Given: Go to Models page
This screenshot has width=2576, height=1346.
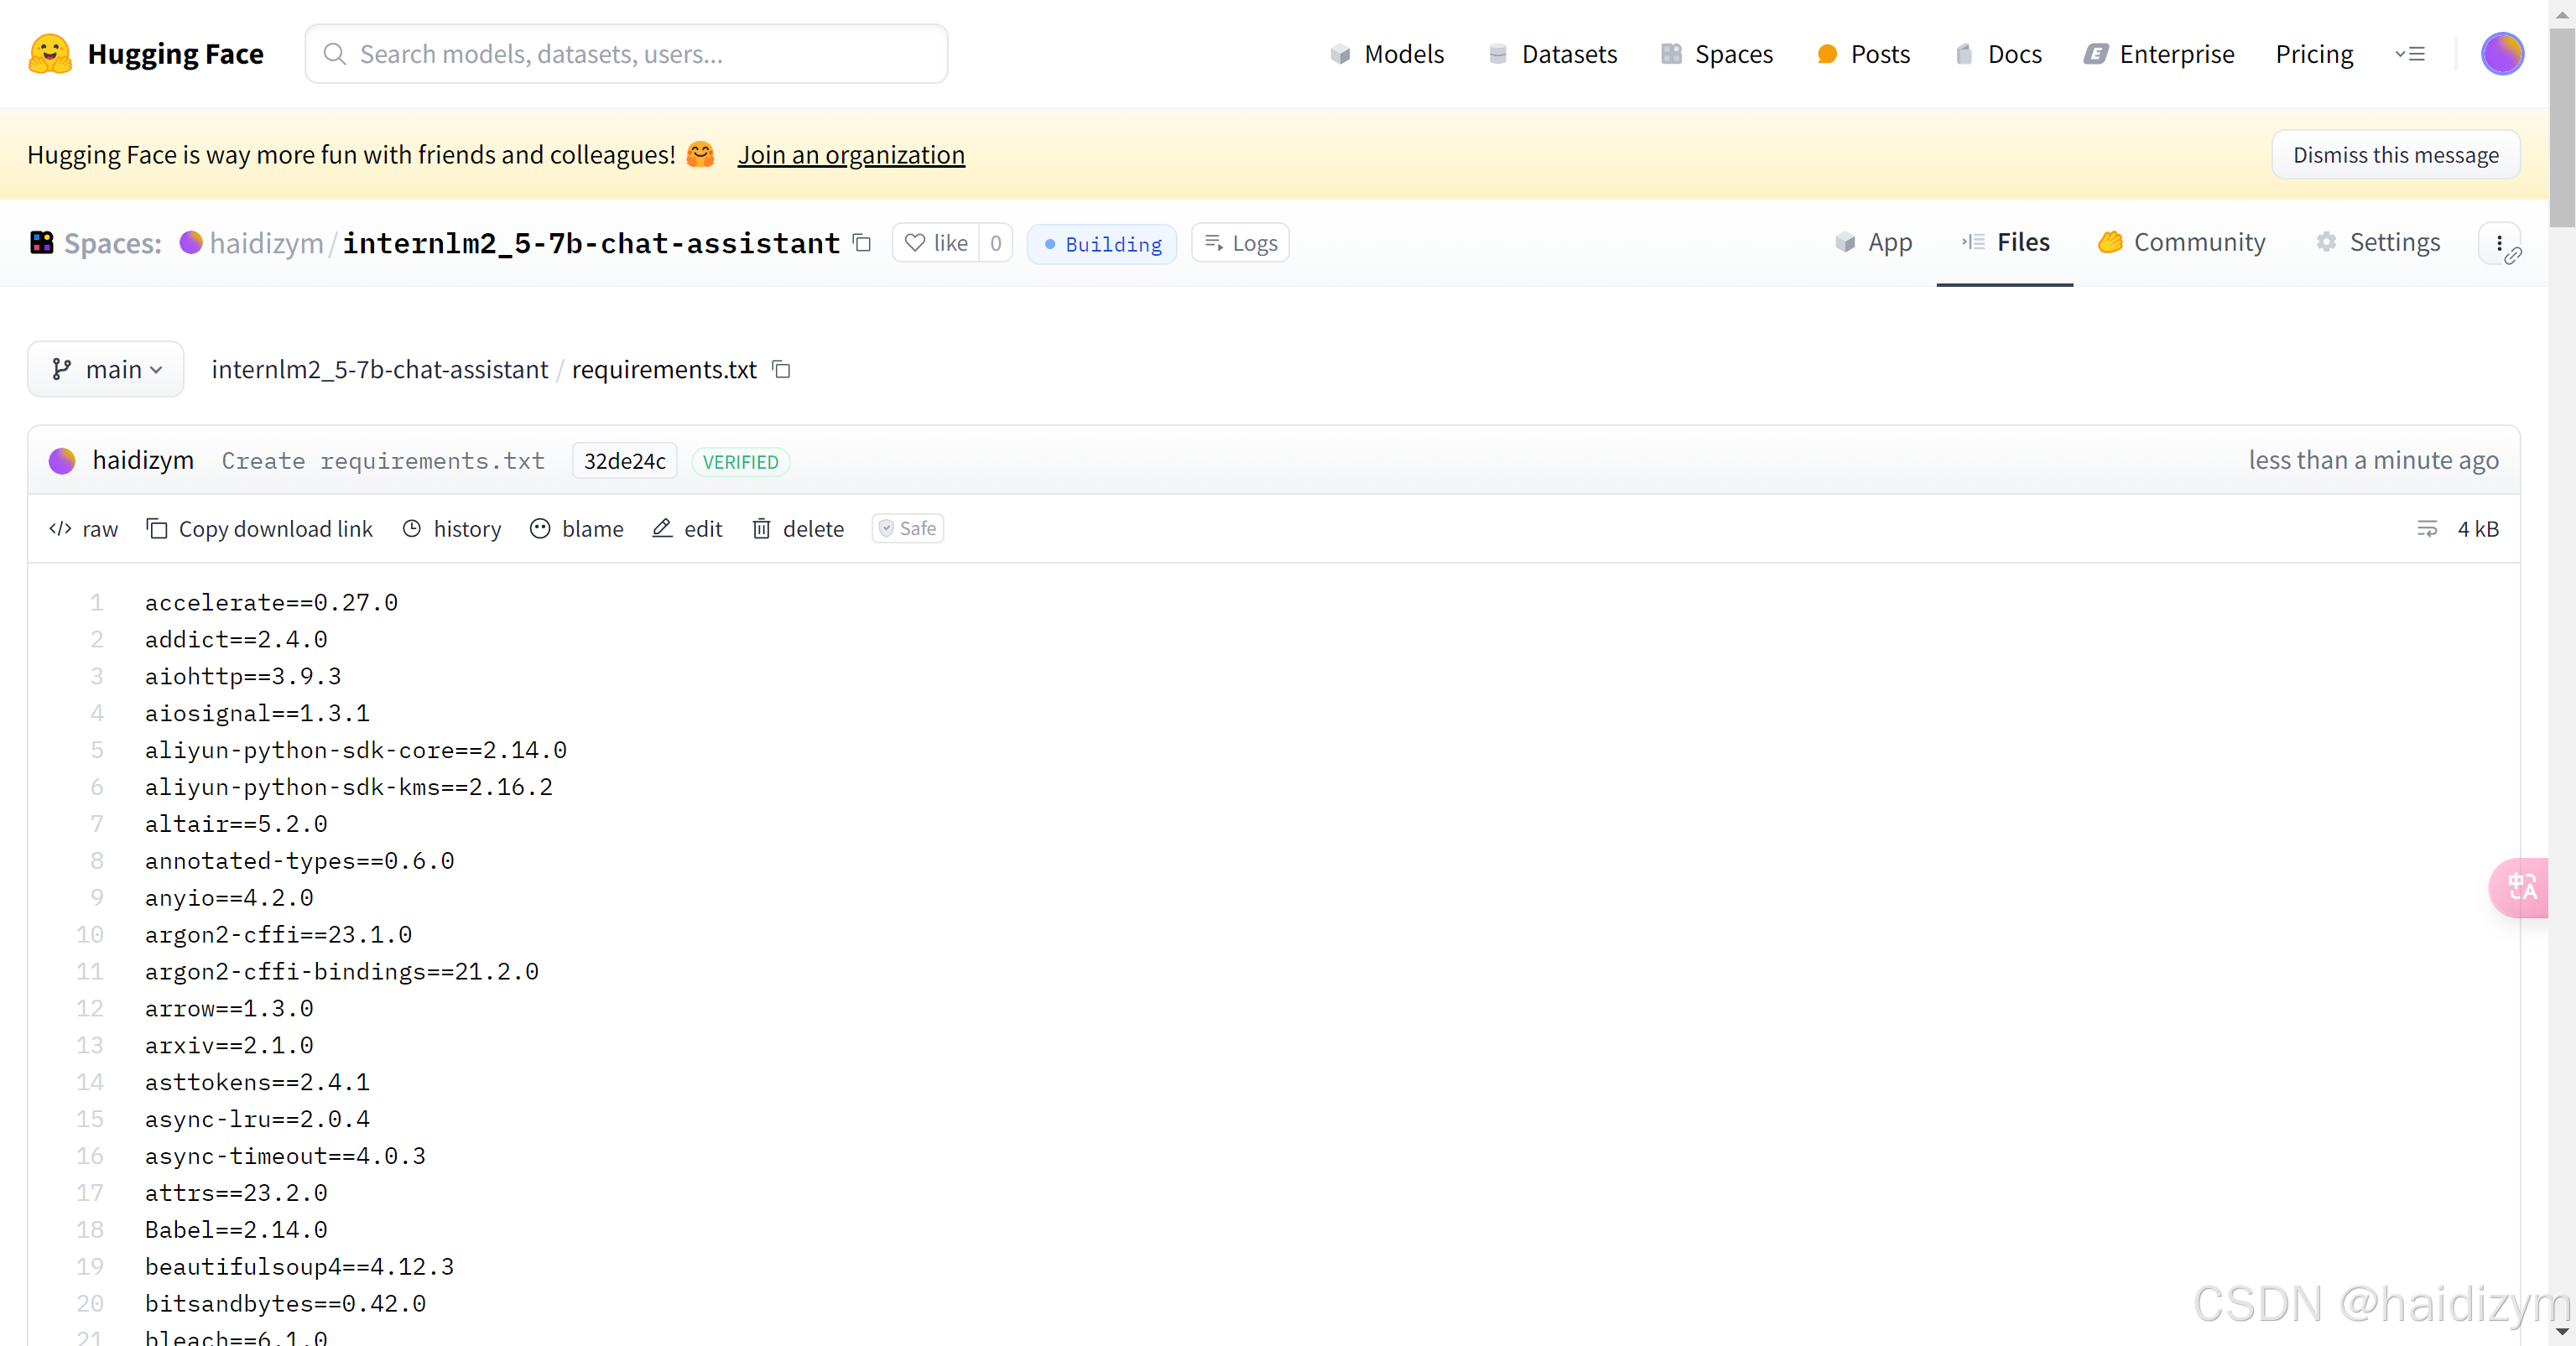Looking at the screenshot, I should pyautogui.click(x=1387, y=54).
